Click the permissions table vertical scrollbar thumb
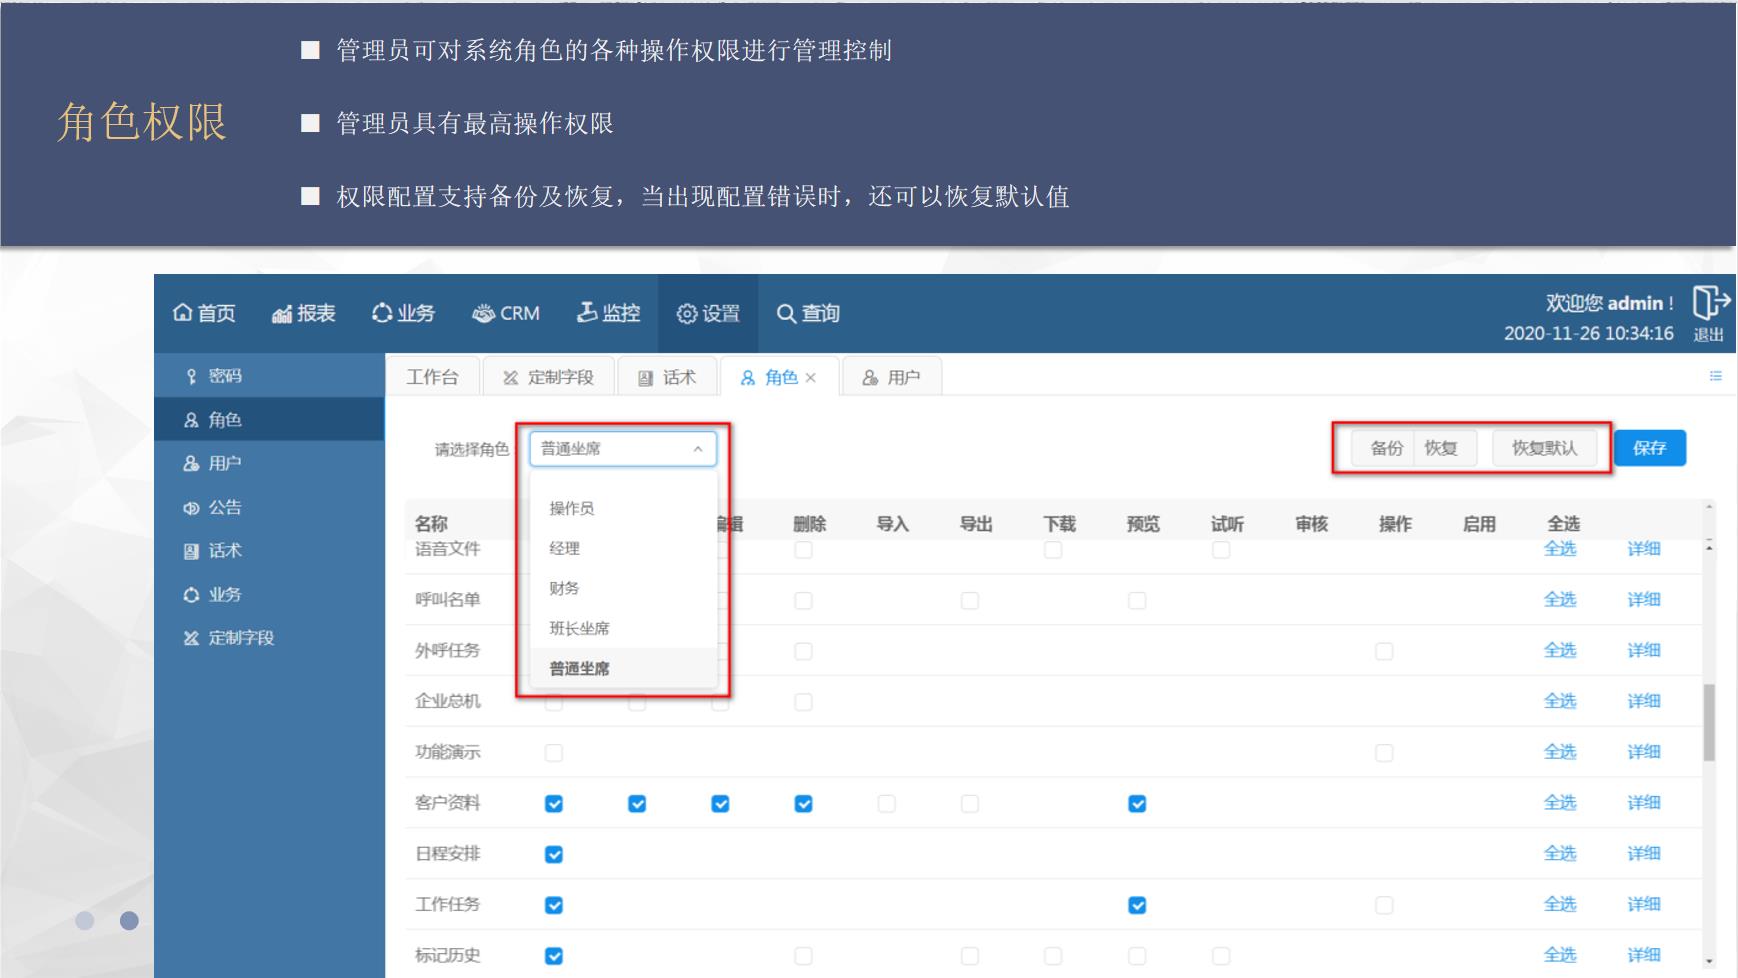Image resolution: width=1738 pixels, height=978 pixels. point(1709,722)
